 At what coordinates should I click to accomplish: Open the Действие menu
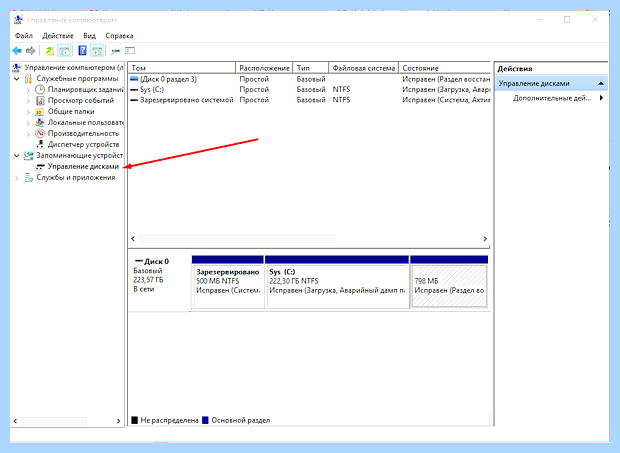click(x=58, y=36)
